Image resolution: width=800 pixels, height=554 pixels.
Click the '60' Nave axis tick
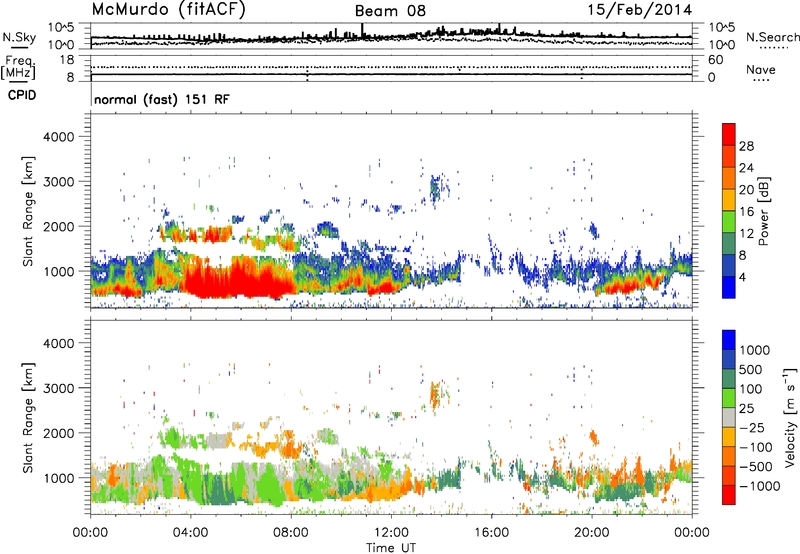715,60
